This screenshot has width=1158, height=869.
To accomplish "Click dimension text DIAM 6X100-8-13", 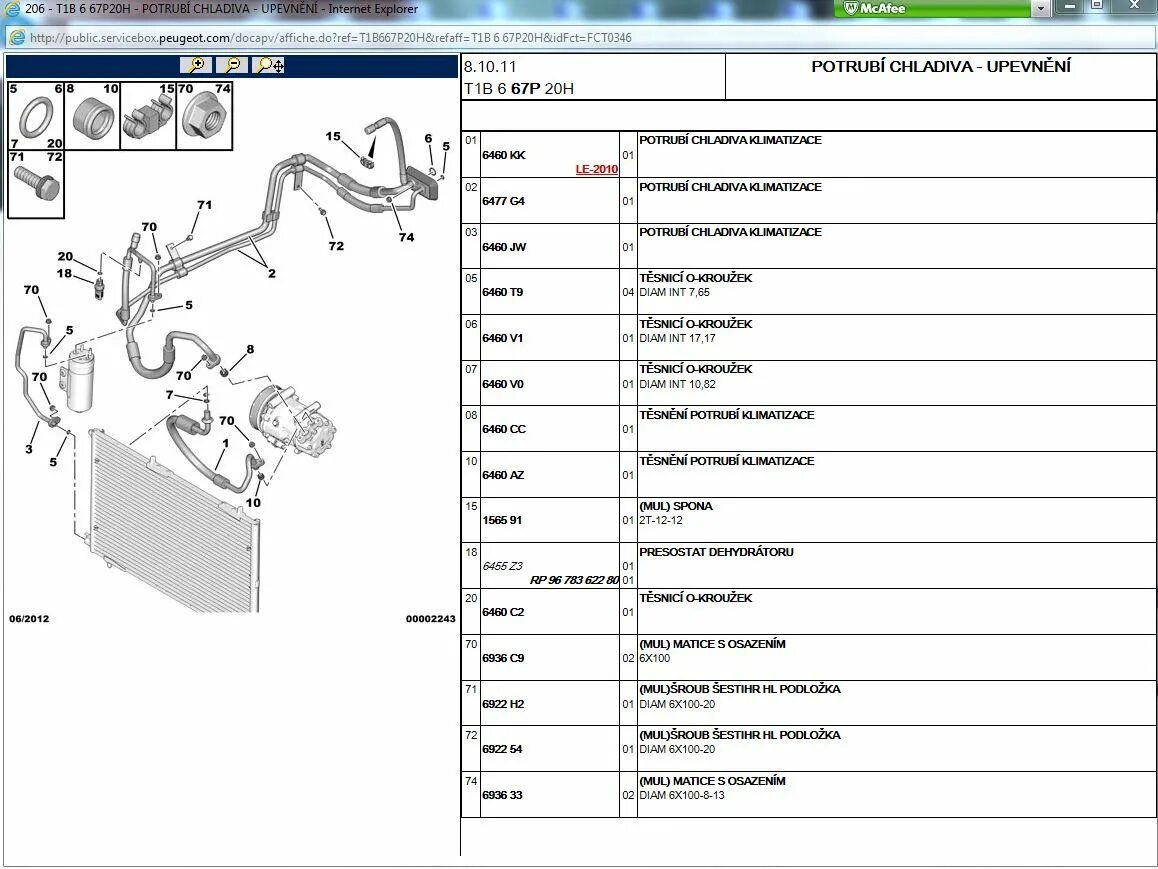I will coord(682,795).
